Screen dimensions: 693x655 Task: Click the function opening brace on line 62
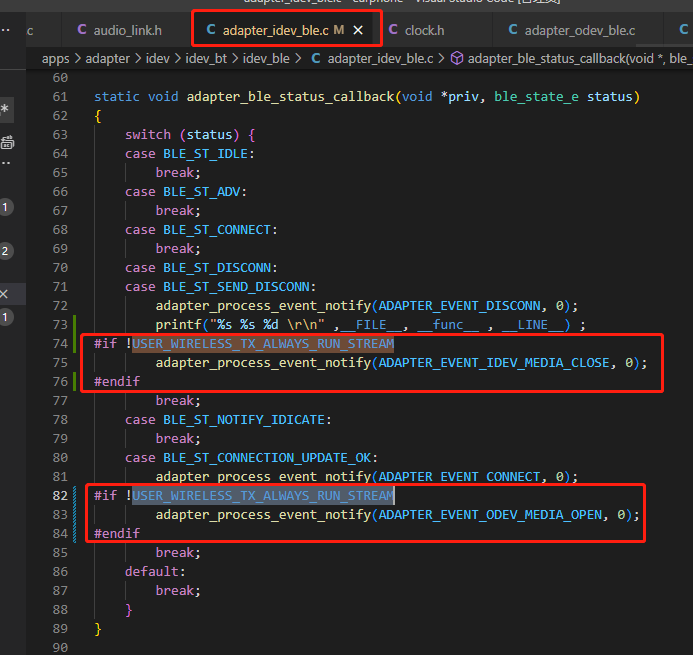point(98,116)
